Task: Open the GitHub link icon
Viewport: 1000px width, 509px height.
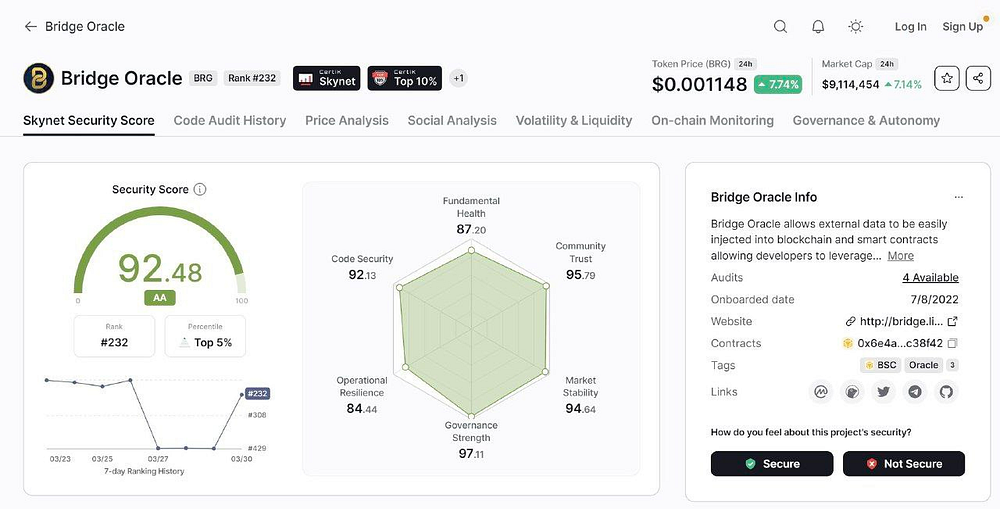Action: tap(946, 392)
